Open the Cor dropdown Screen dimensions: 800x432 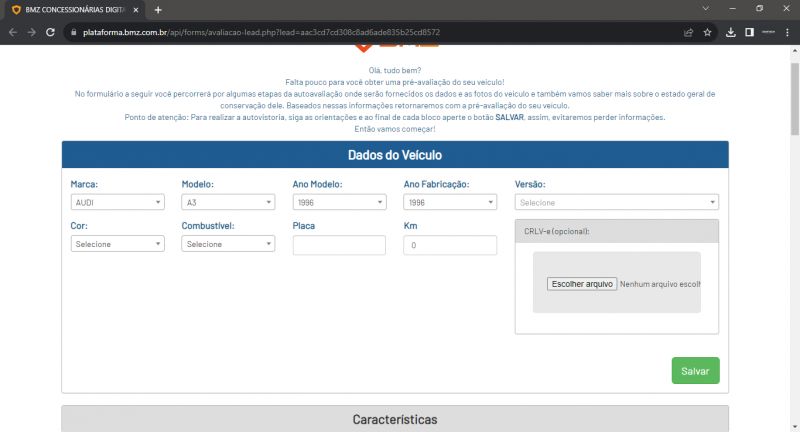tap(117, 244)
